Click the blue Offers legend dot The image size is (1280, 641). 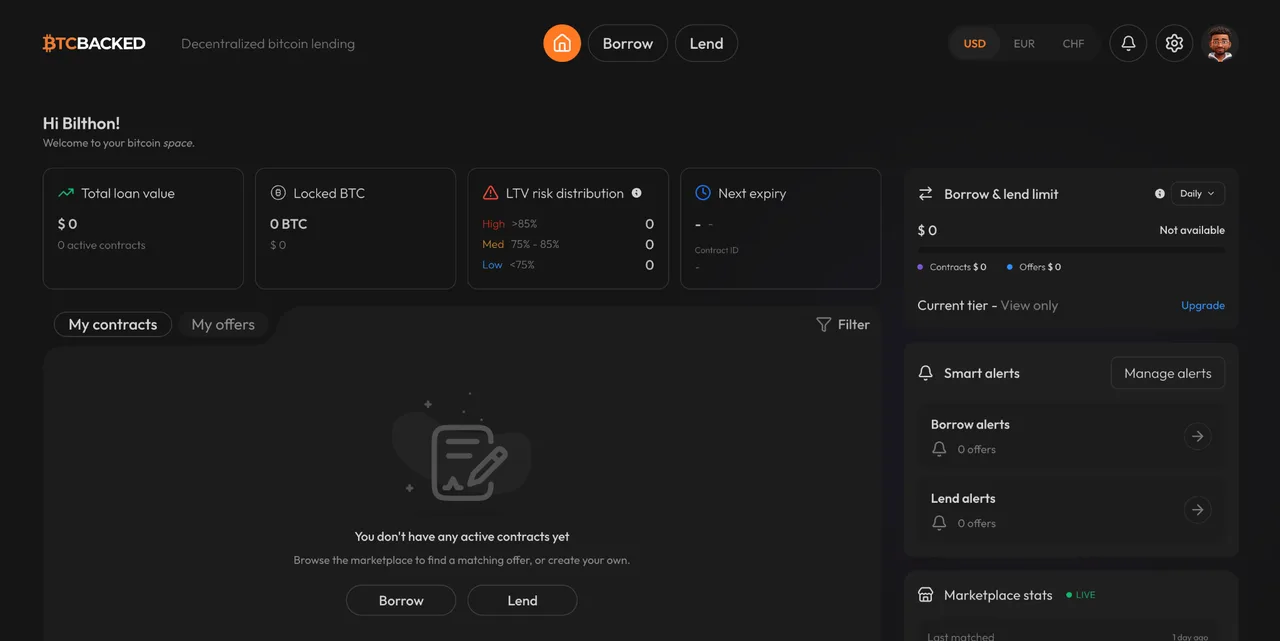click(1010, 267)
